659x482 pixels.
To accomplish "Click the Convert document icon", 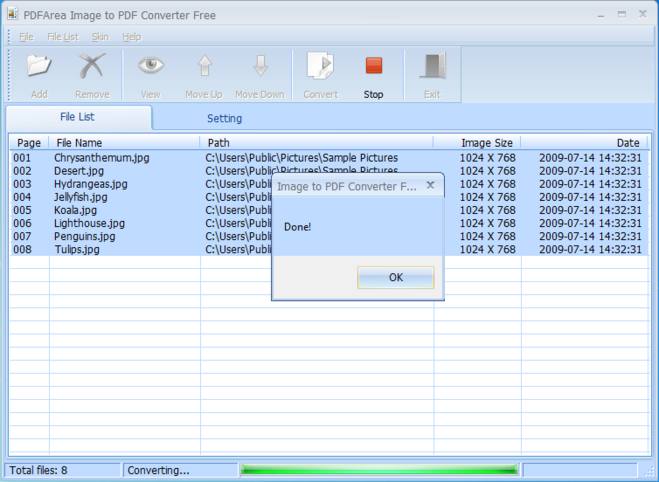I will click(x=320, y=66).
